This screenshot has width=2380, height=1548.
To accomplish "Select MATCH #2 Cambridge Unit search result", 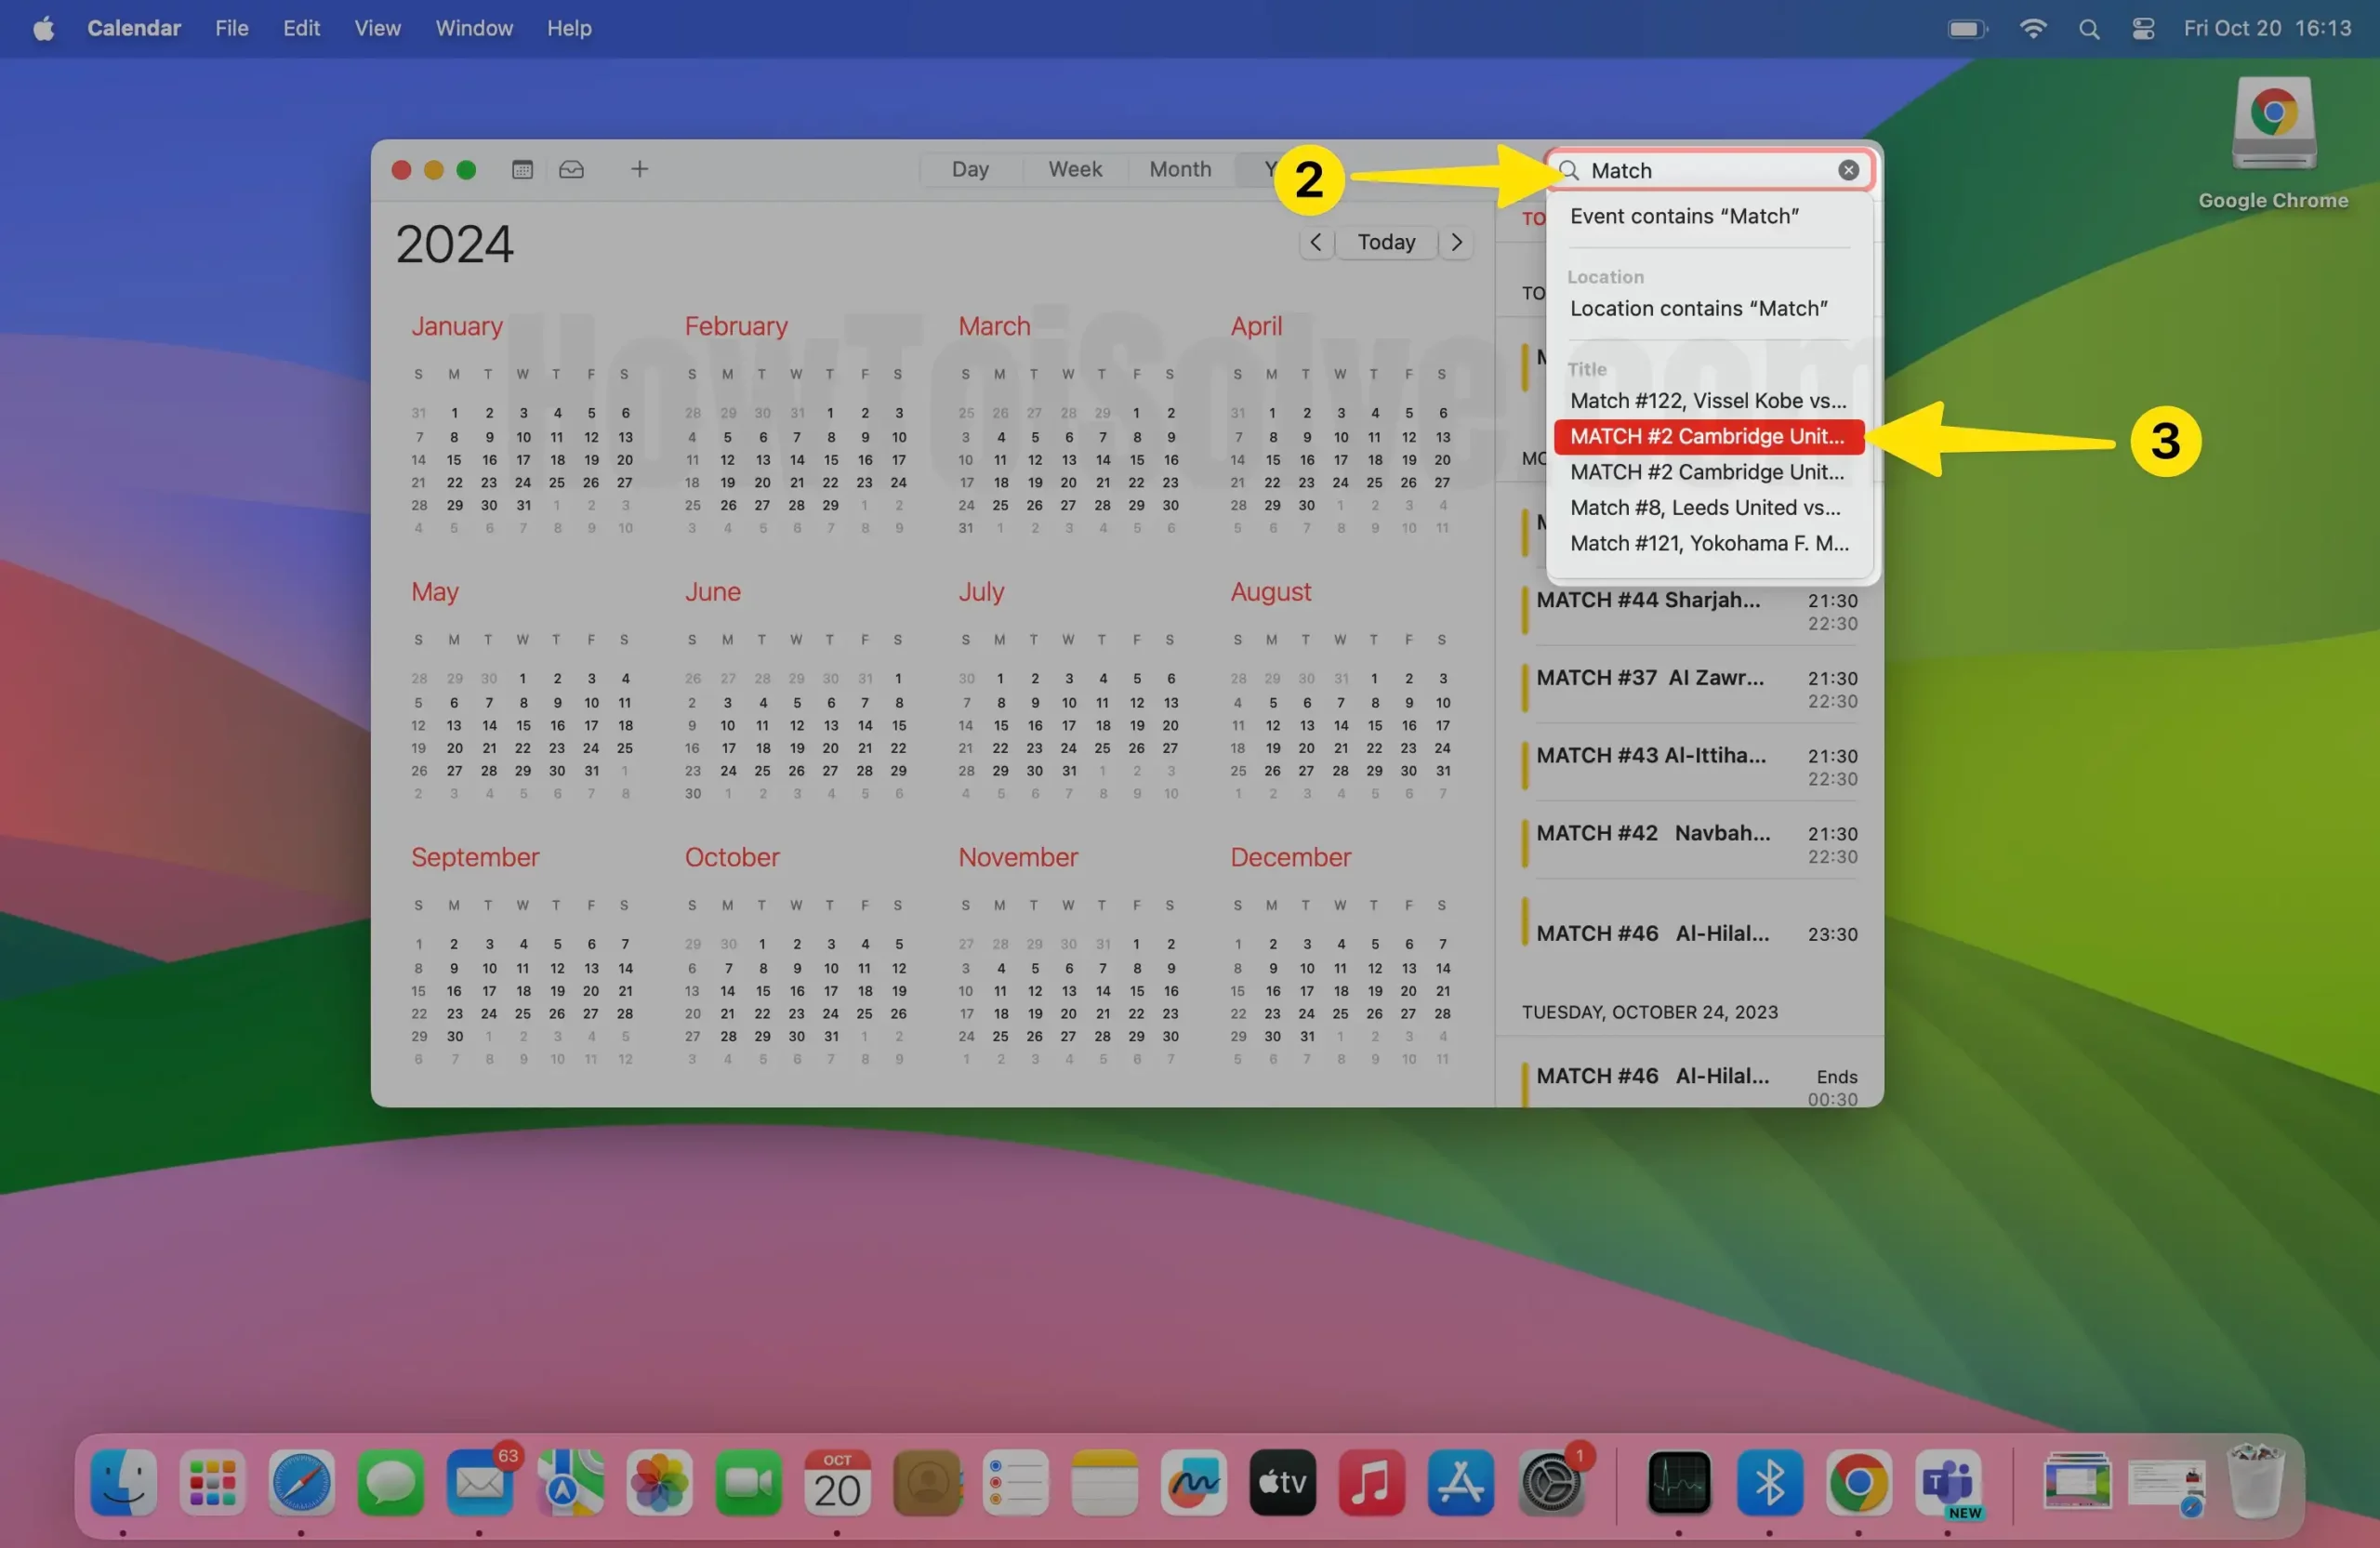I will [x=1705, y=436].
